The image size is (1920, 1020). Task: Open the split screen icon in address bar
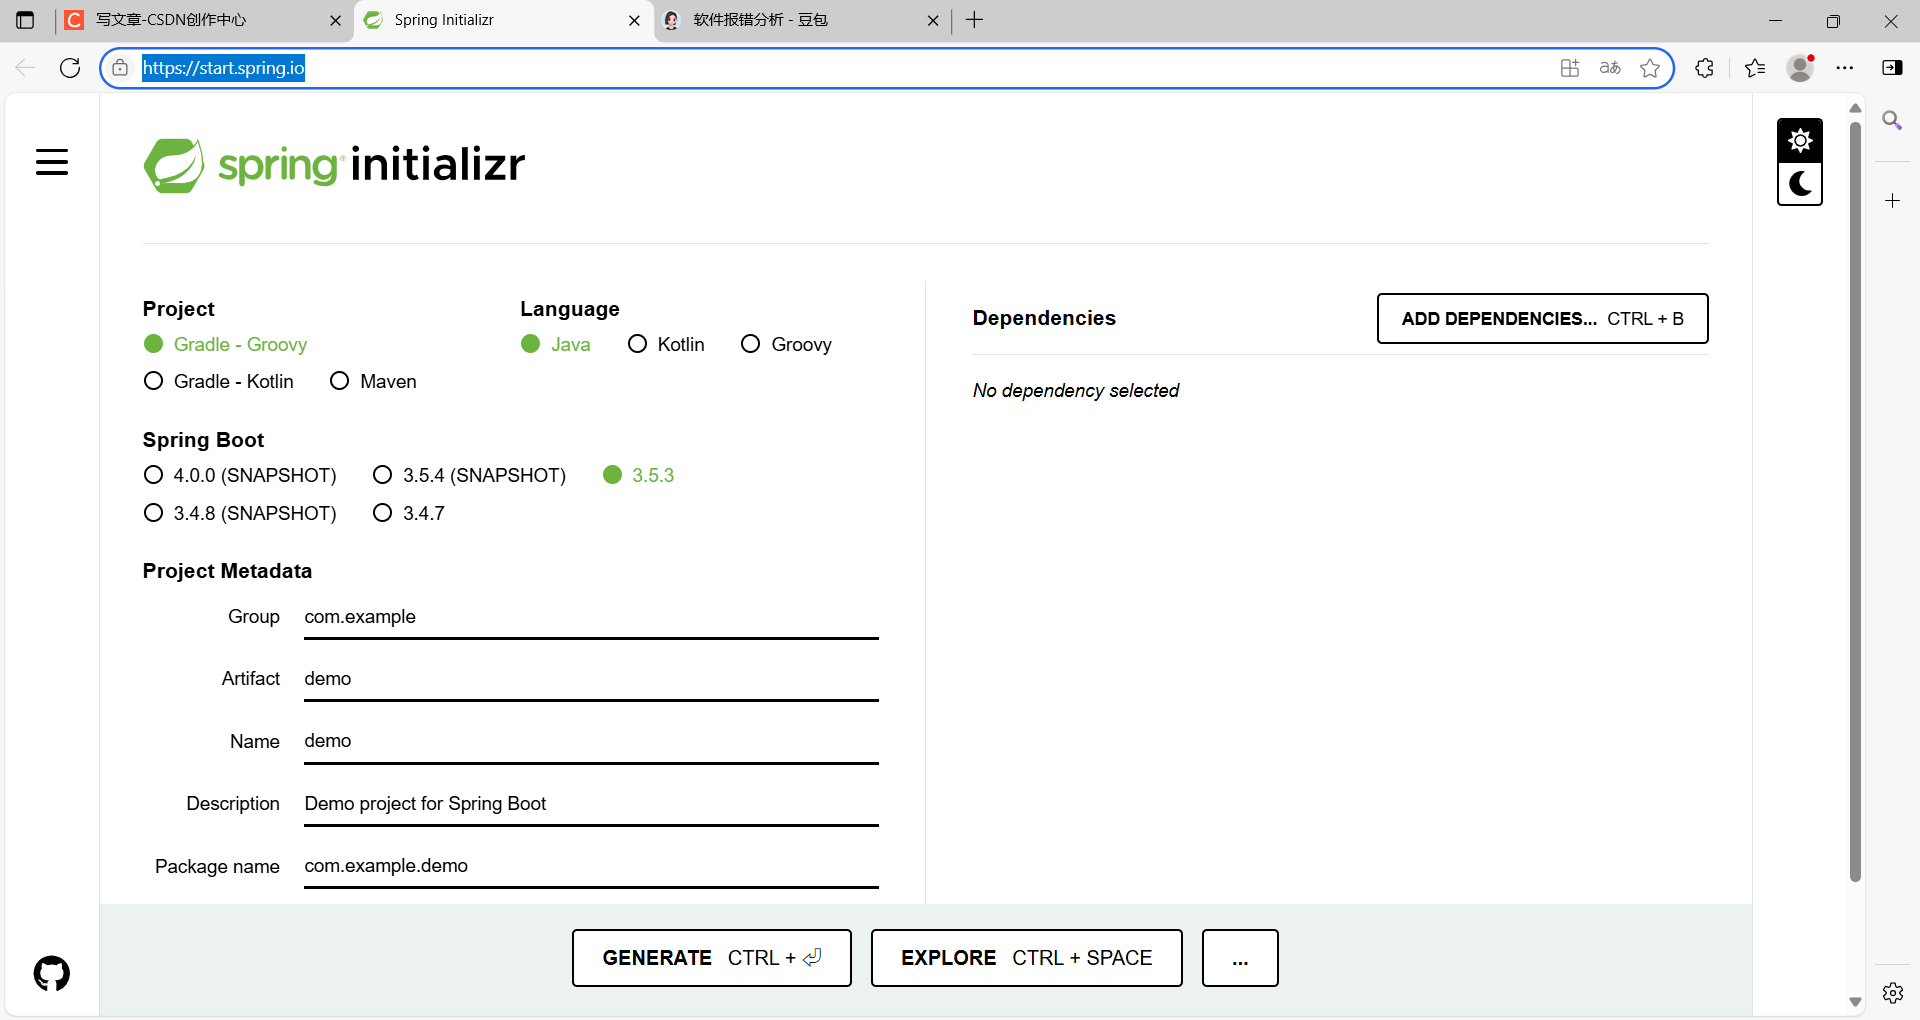click(x=1570, y=68)
